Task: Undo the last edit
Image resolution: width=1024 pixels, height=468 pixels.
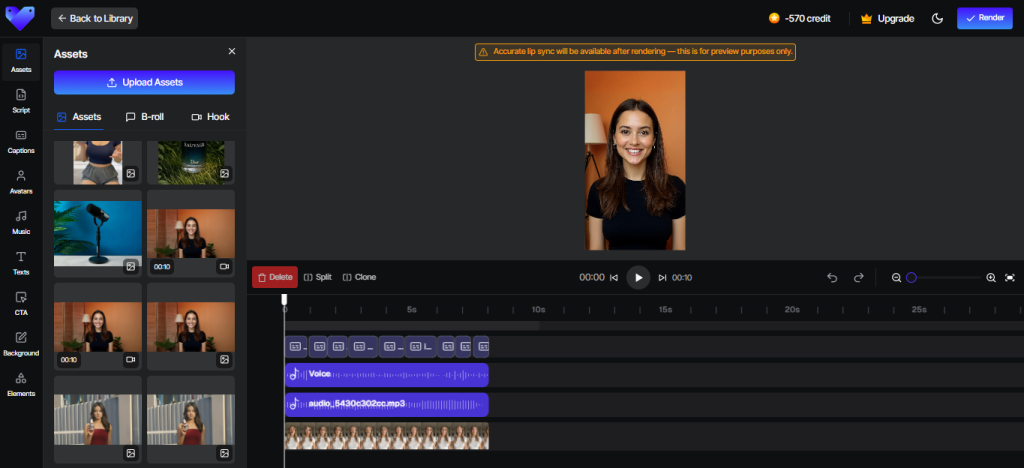Action: (832, 277)
